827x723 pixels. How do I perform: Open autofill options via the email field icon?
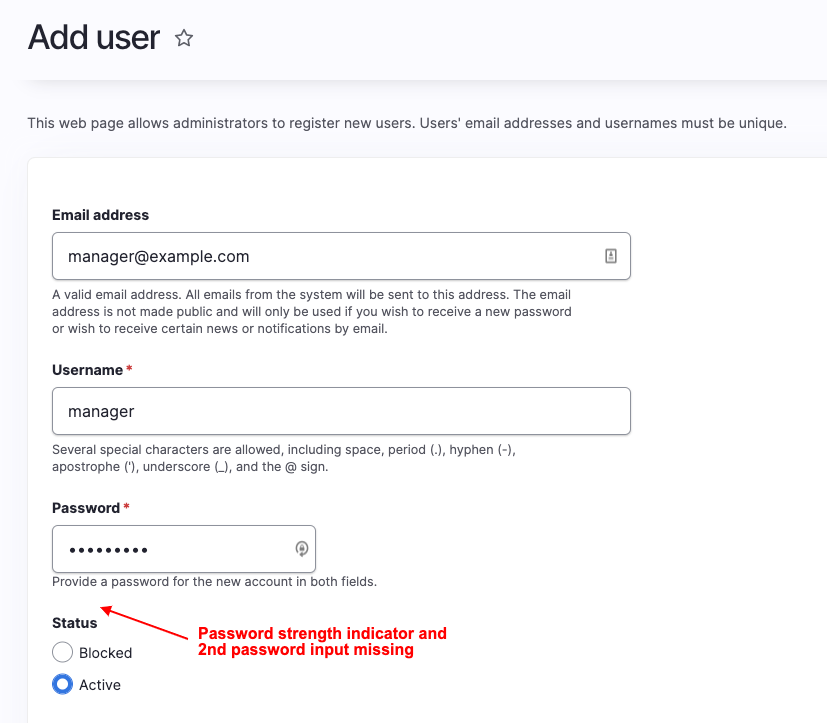click(610, 256)
